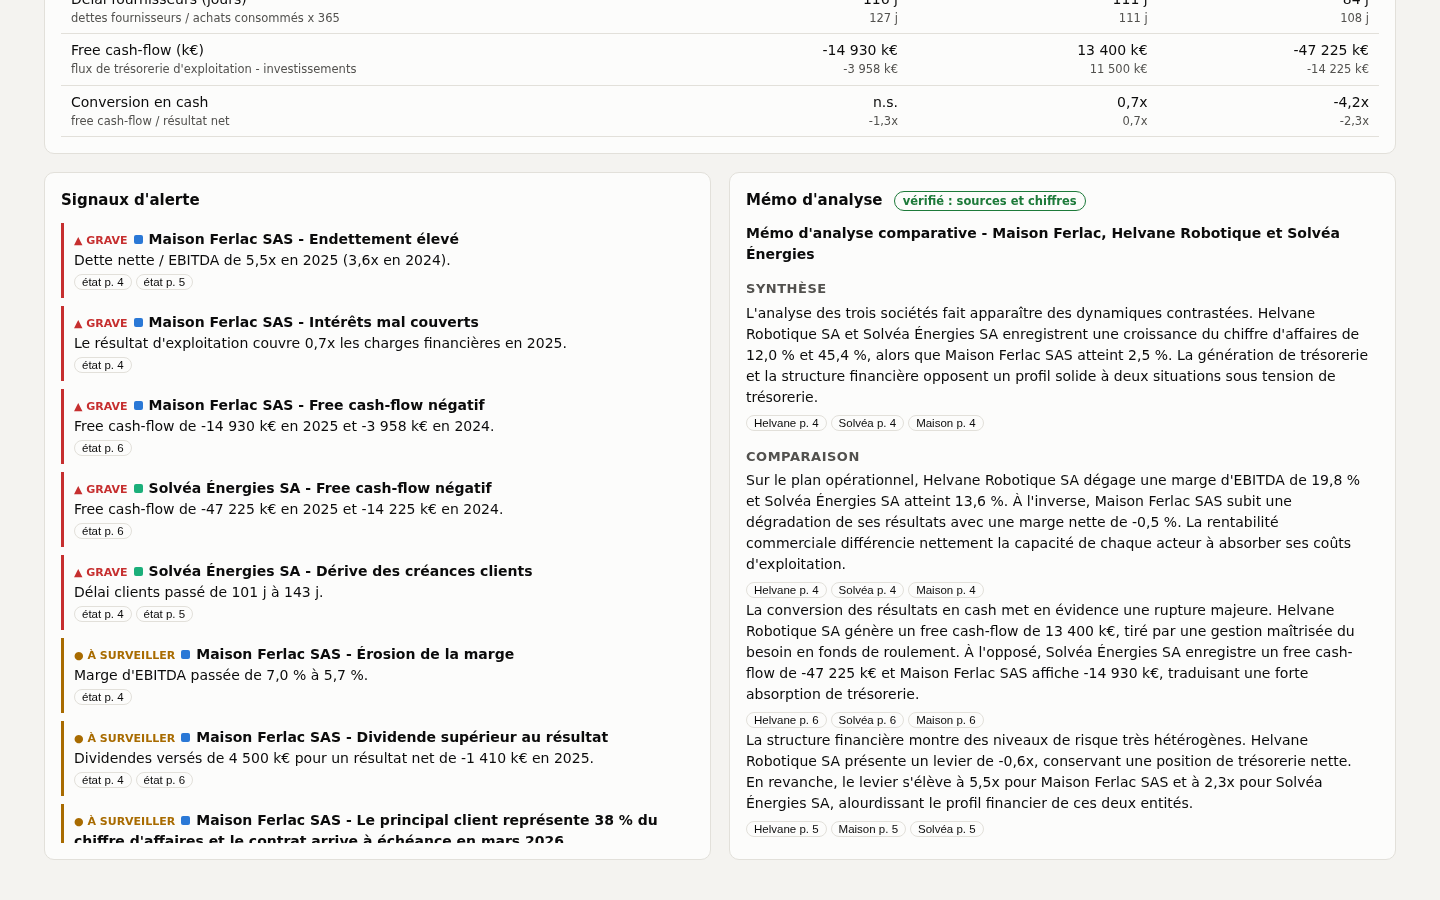
Task: Click the 'COMPARAISON' section label
Action: click(x=803, y=457)
